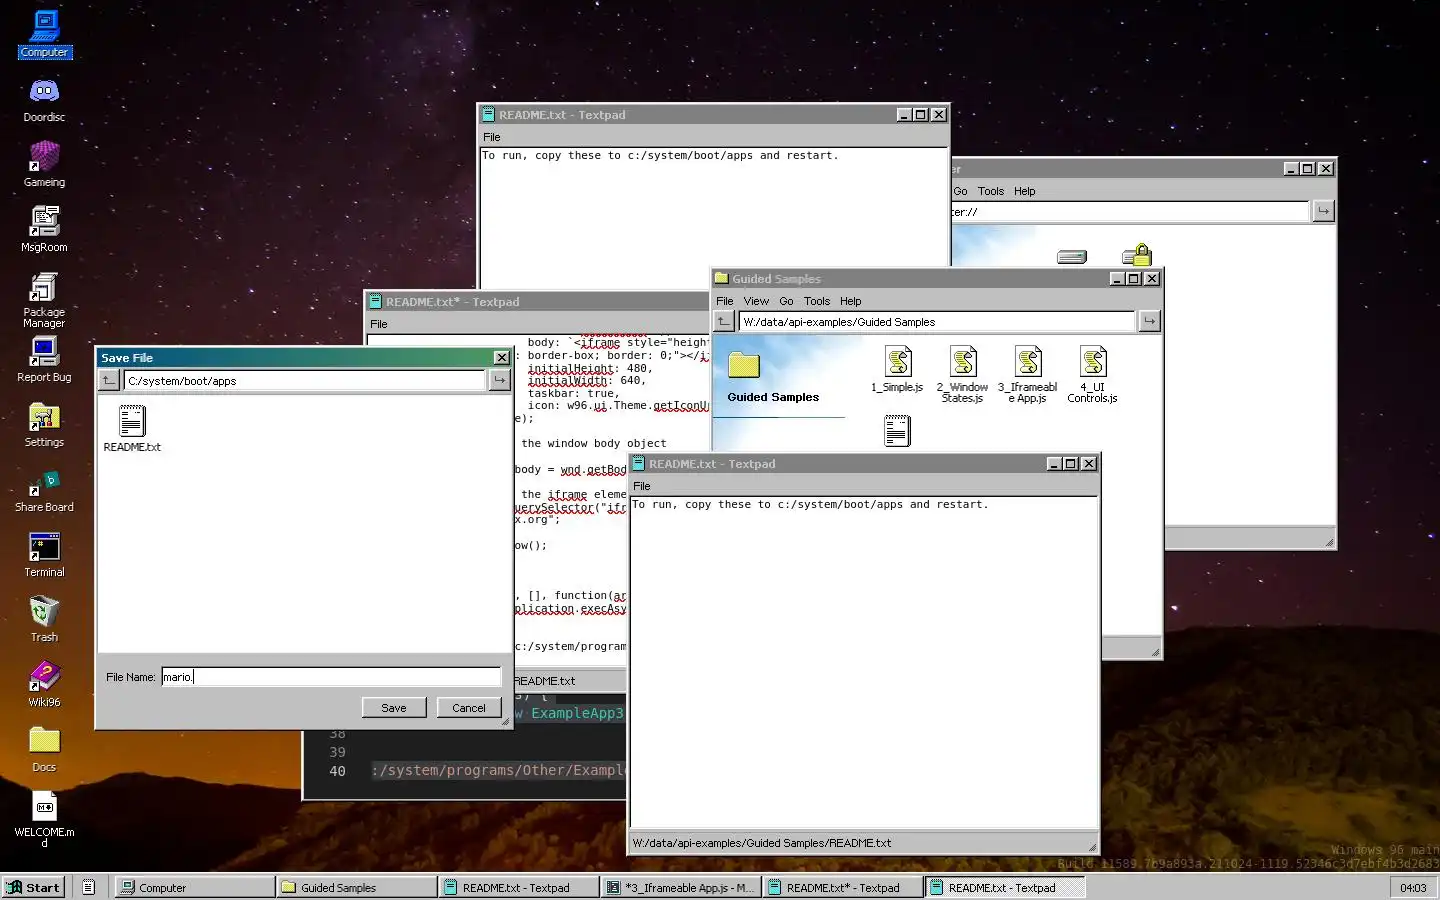This screenshot has width=1440, height=900.
Task: Click the File Name input field
Action: point(331,677)
